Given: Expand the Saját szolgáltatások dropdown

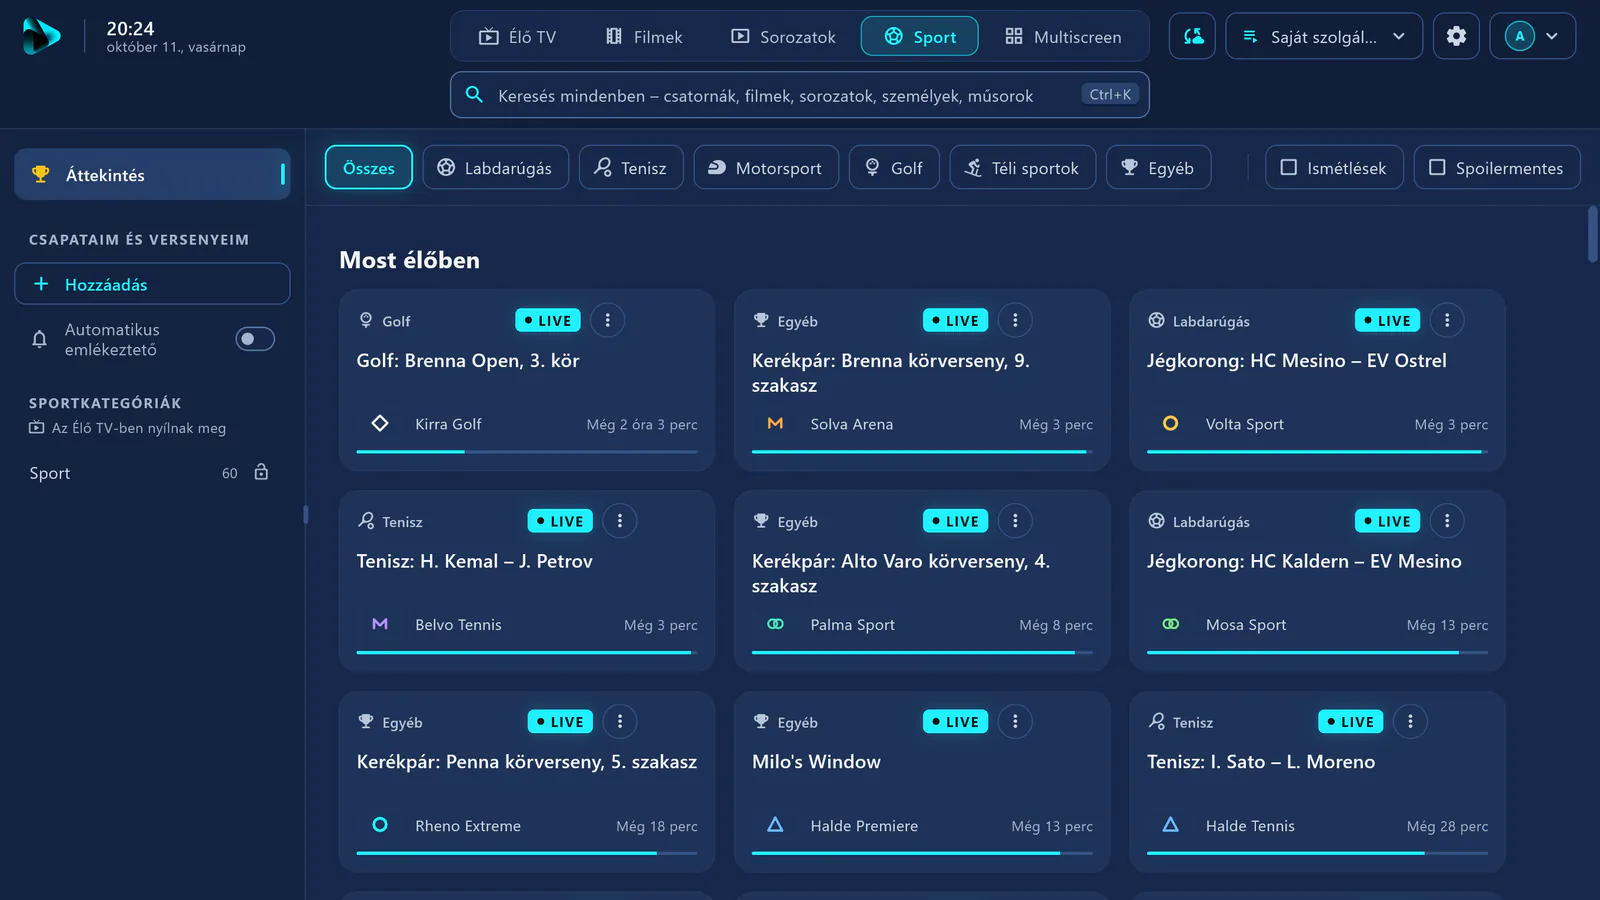Looking at the screenshot, I should (1324, 36).
